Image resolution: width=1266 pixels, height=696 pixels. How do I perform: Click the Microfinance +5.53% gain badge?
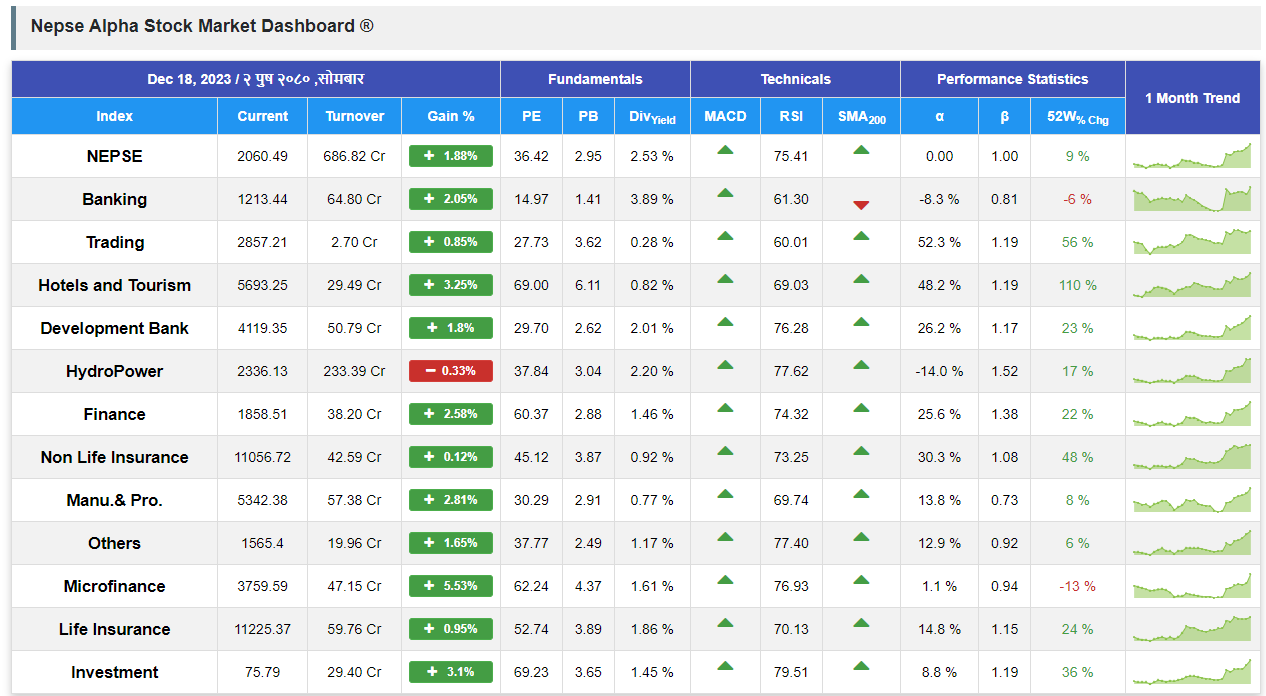451,586
